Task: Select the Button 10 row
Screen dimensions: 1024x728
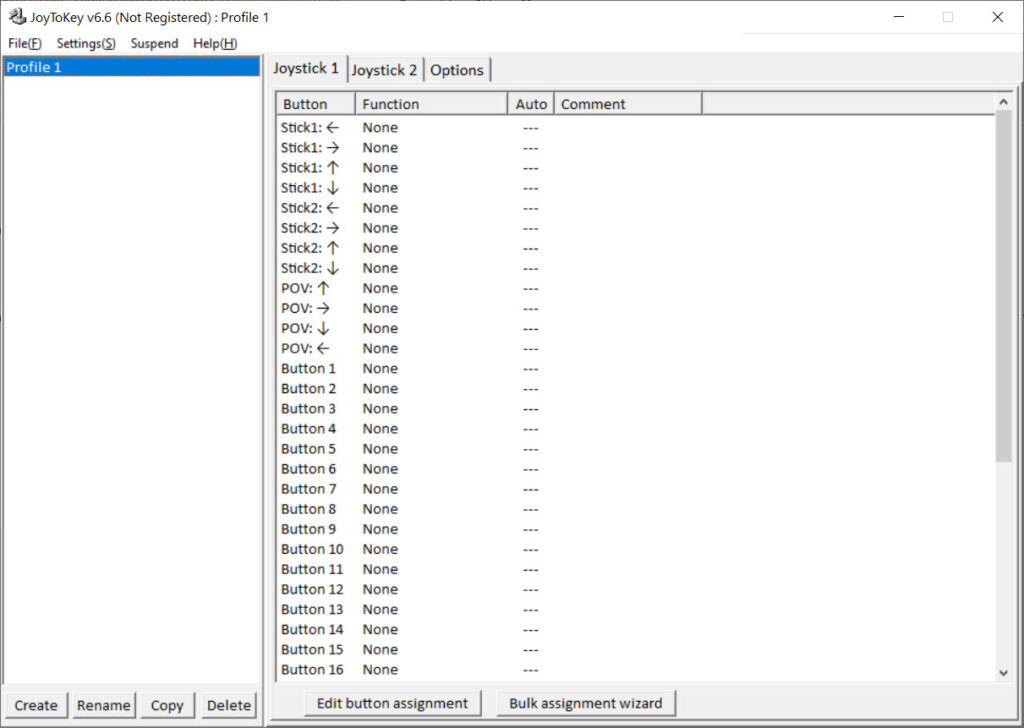Action: 635,549
